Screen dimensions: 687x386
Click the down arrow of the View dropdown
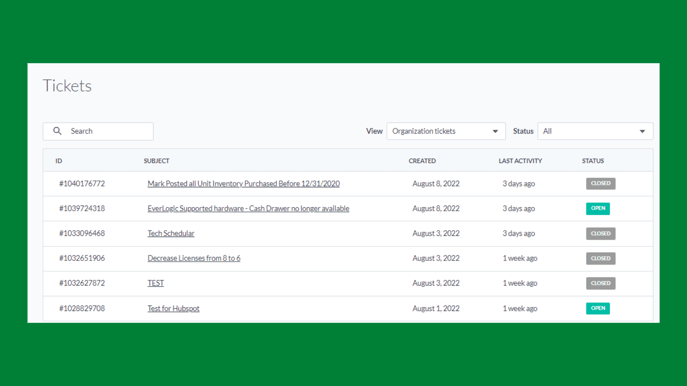tap(495, 131)
